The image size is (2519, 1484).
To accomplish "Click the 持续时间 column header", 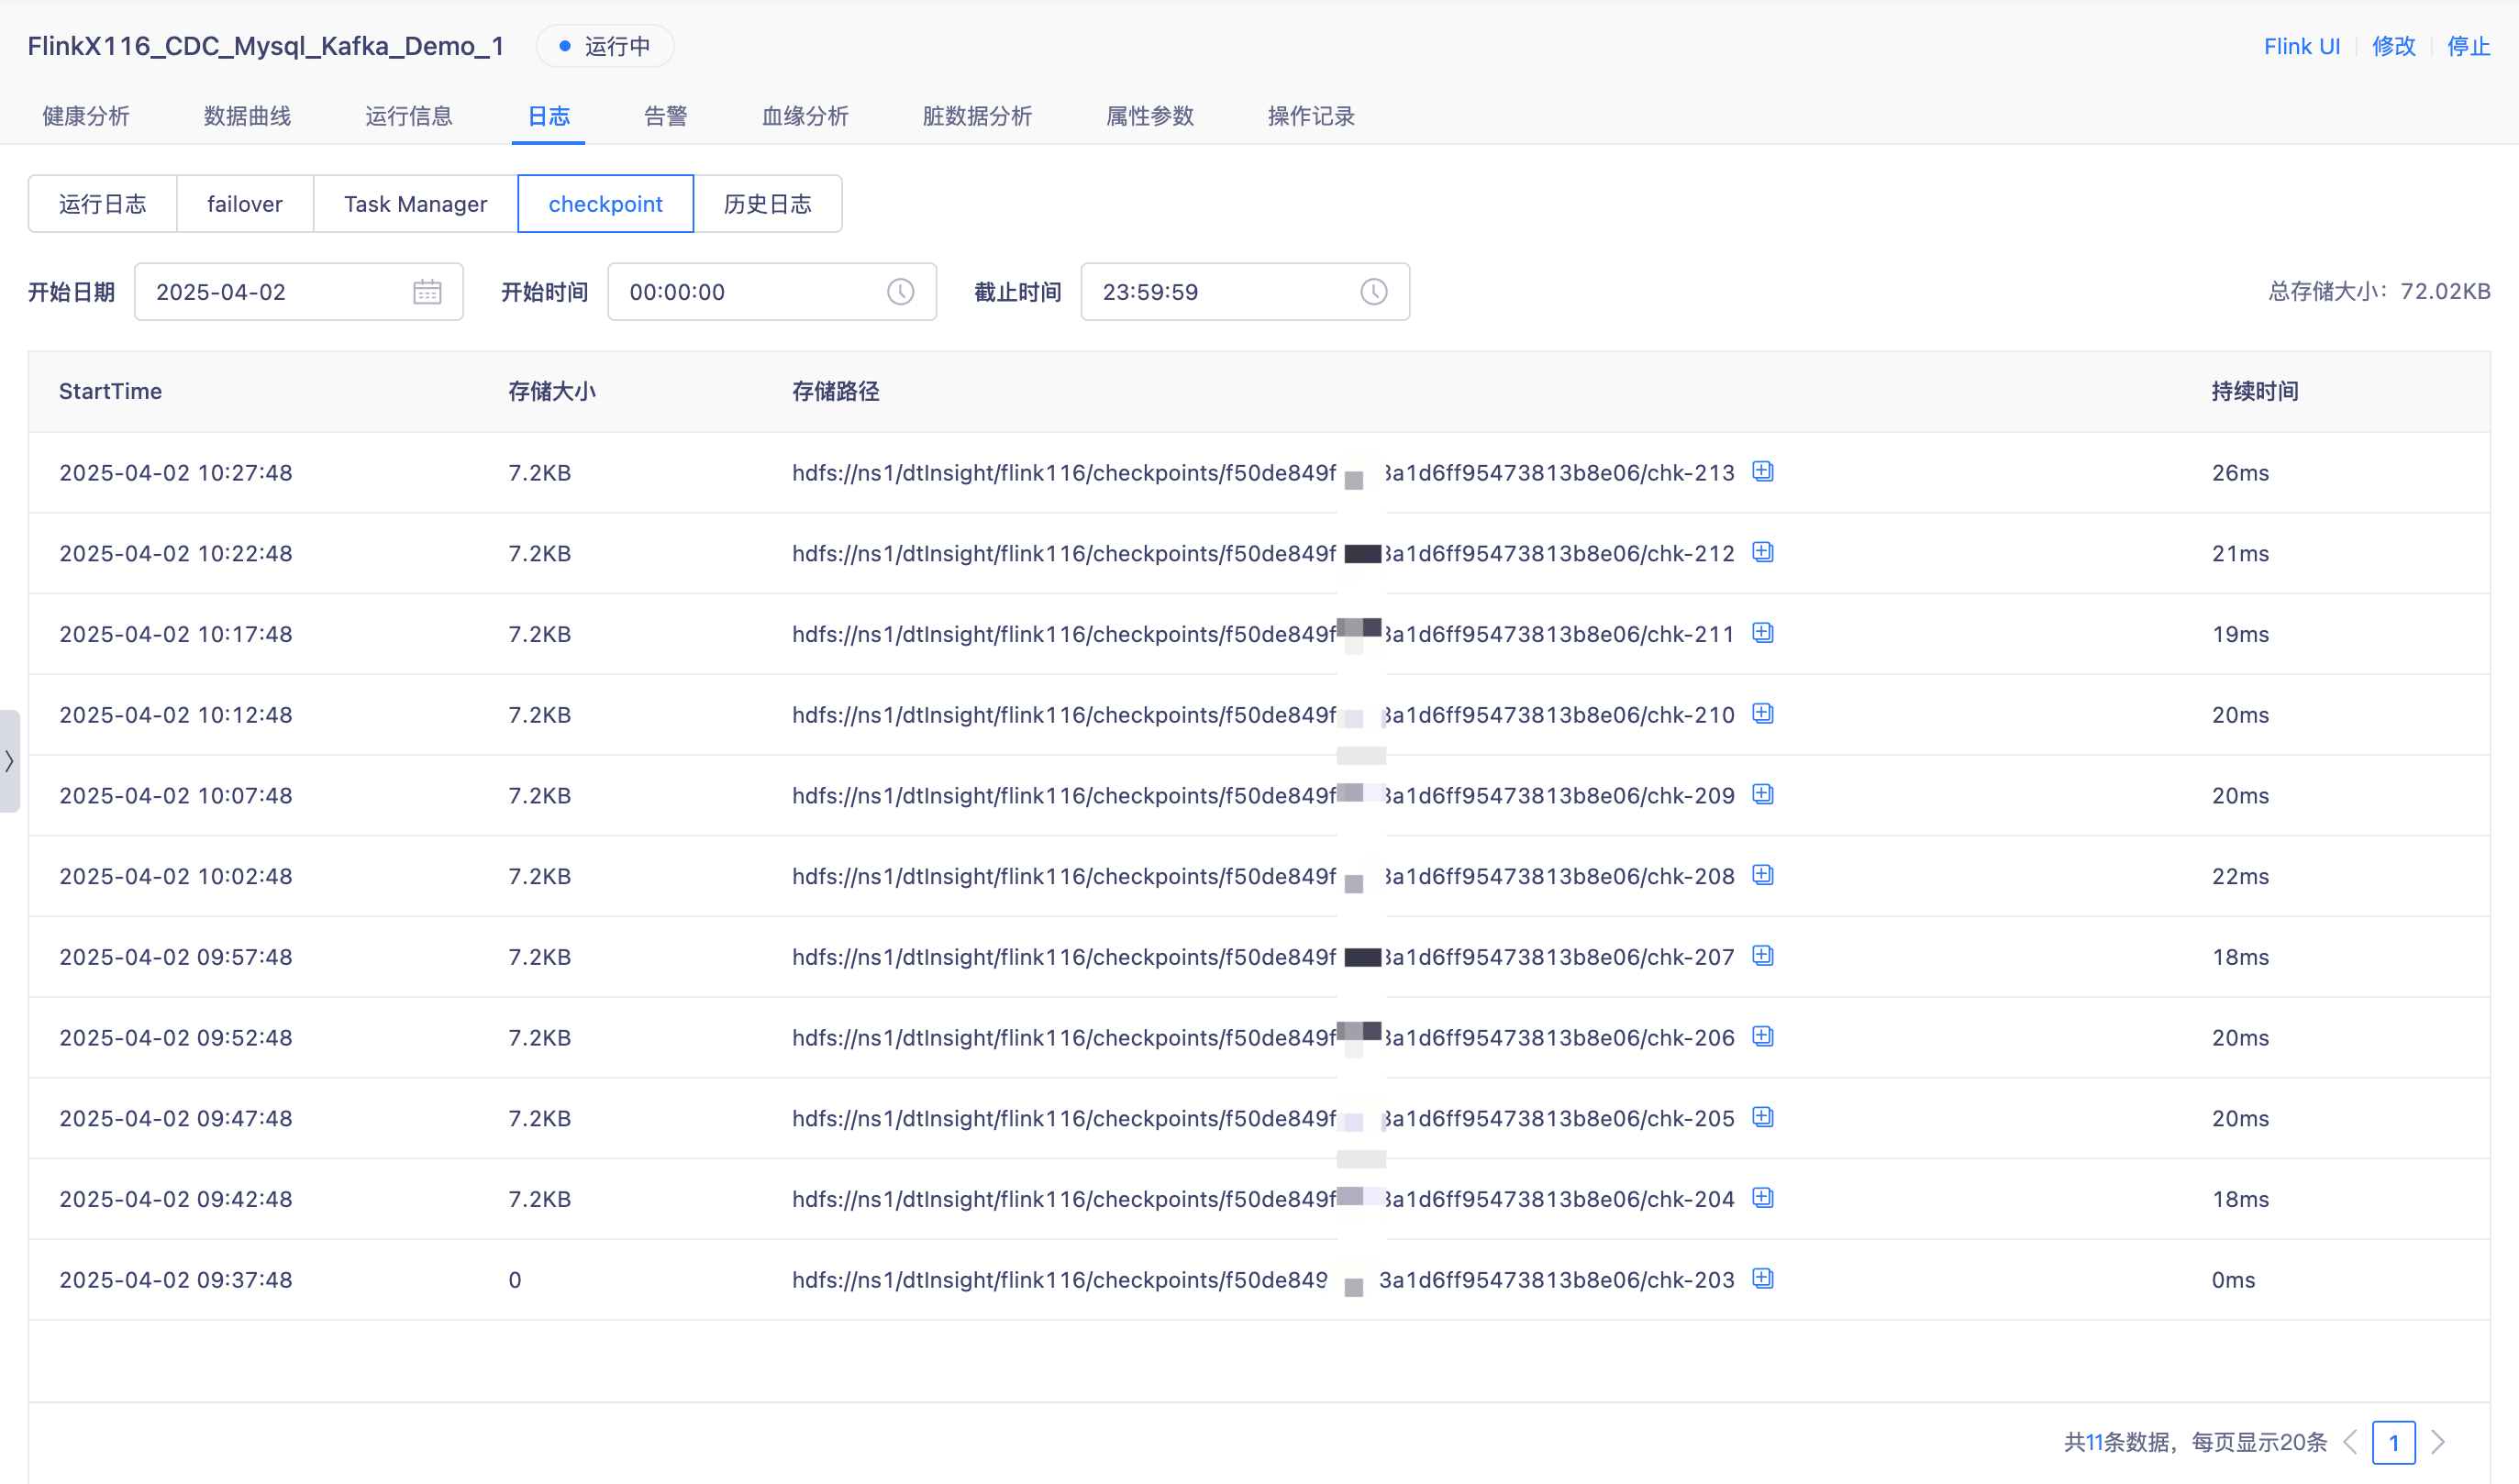I will click(2255, 391).
